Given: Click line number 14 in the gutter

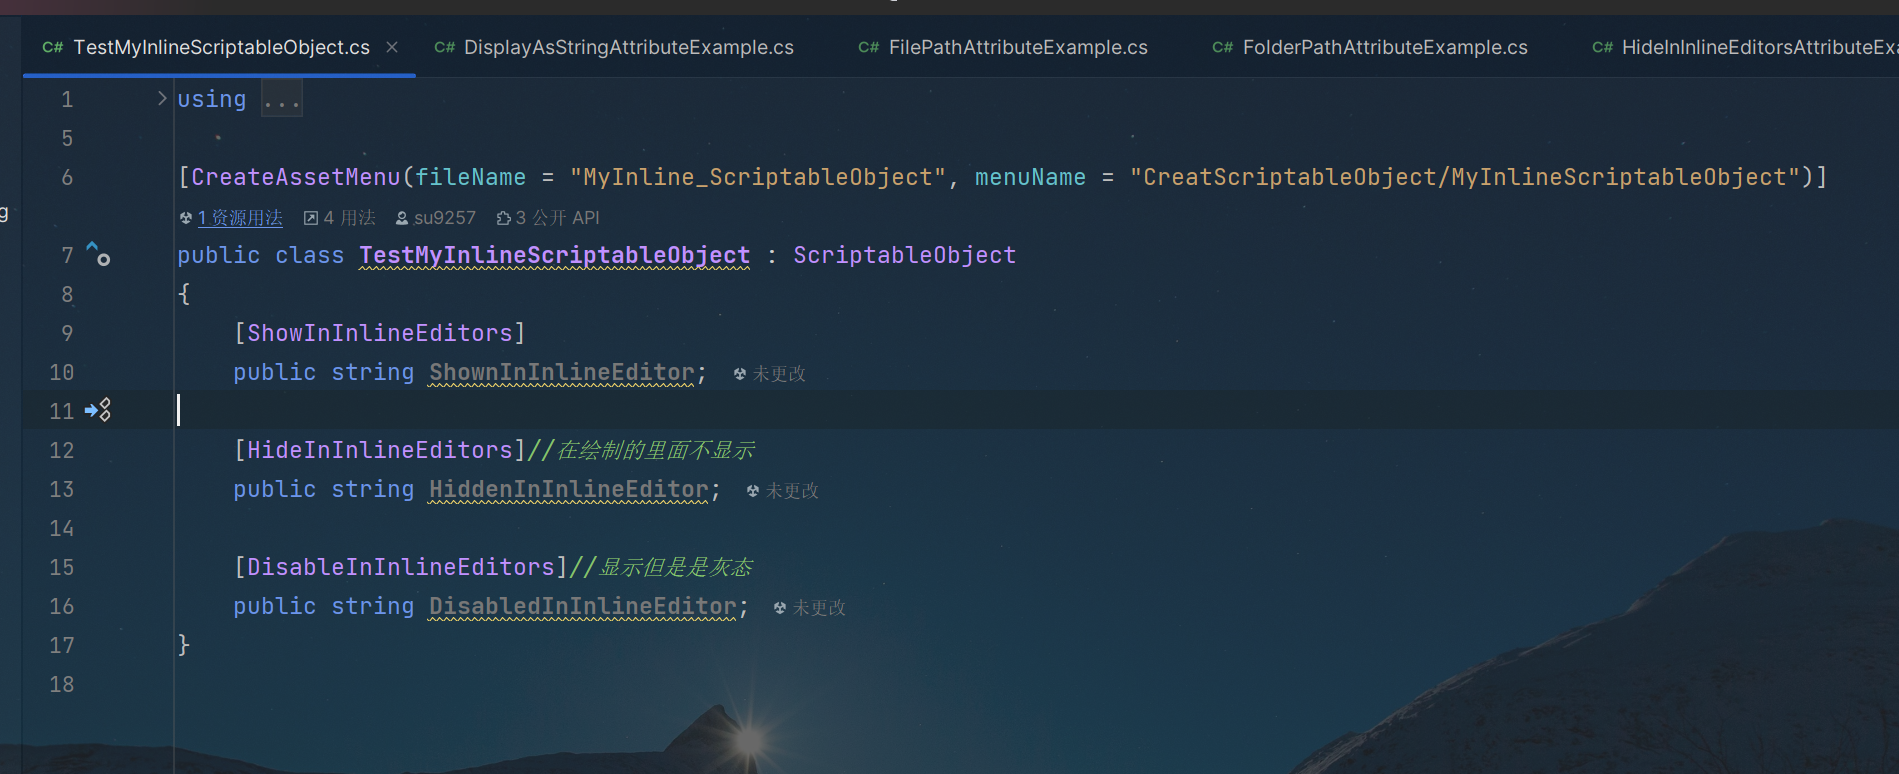Looking at the screenshot, I should click(62, 528).
